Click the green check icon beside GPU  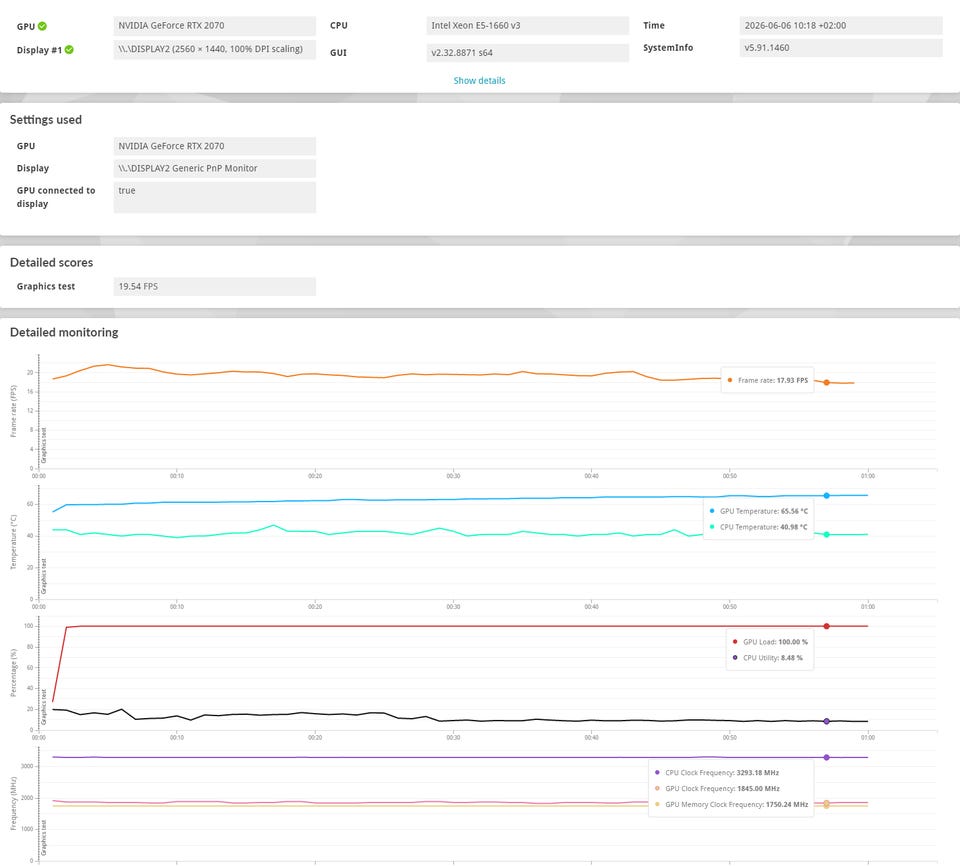point(42,26)
